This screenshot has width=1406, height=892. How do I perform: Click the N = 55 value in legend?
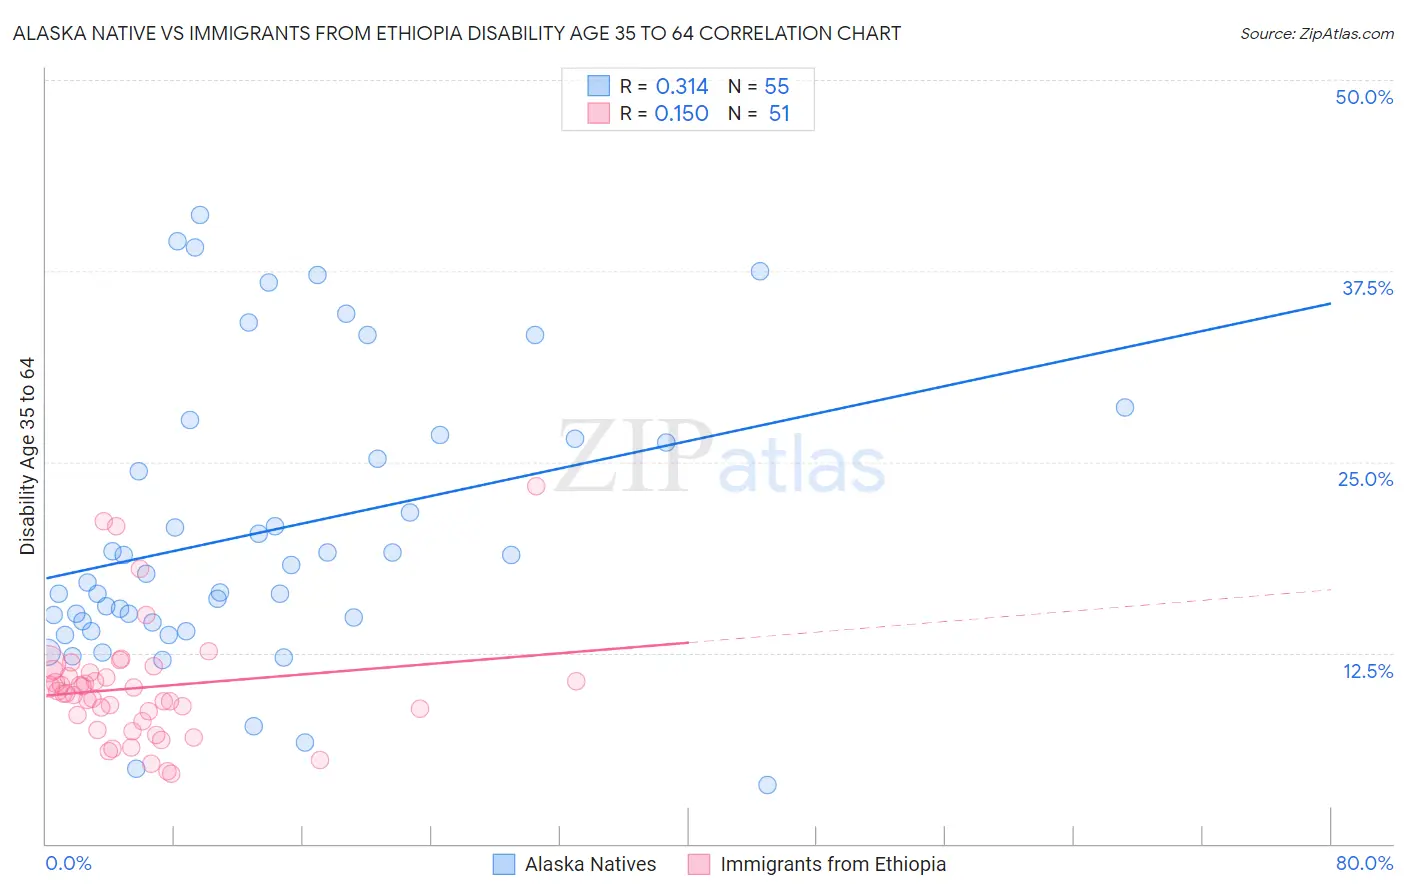tap(758, 86)
